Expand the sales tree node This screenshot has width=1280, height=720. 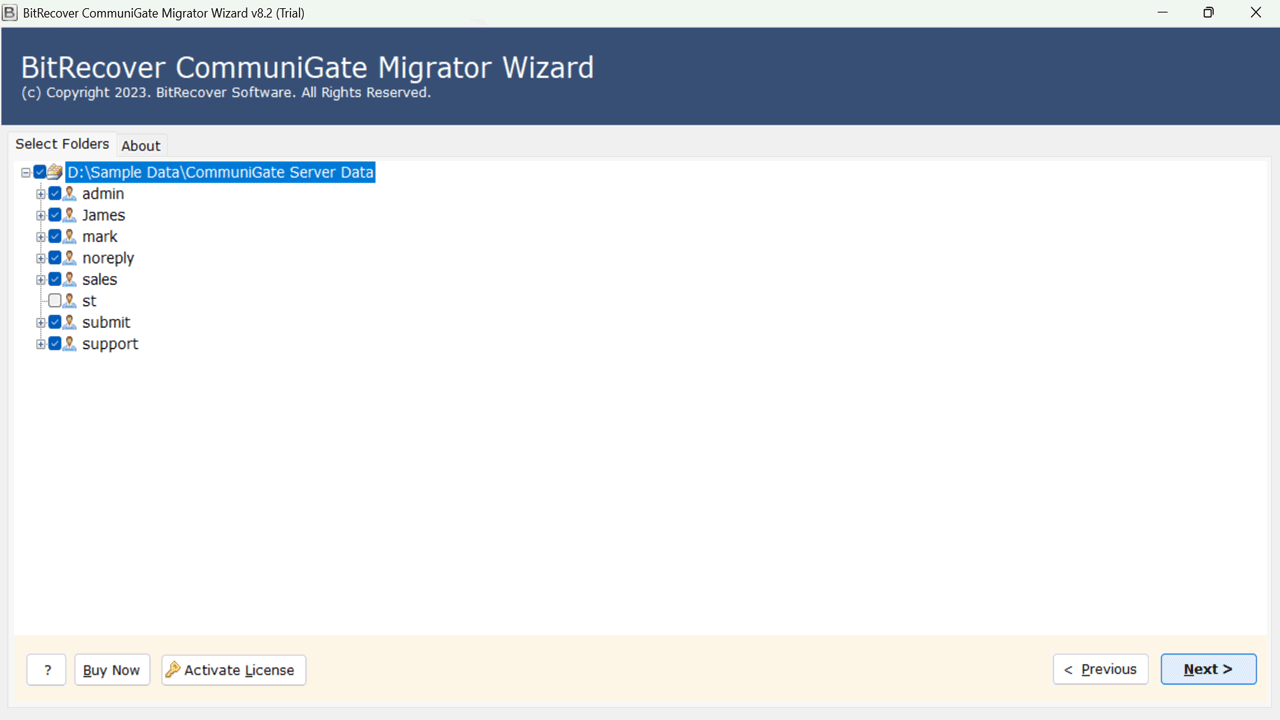tap(41, 280)
